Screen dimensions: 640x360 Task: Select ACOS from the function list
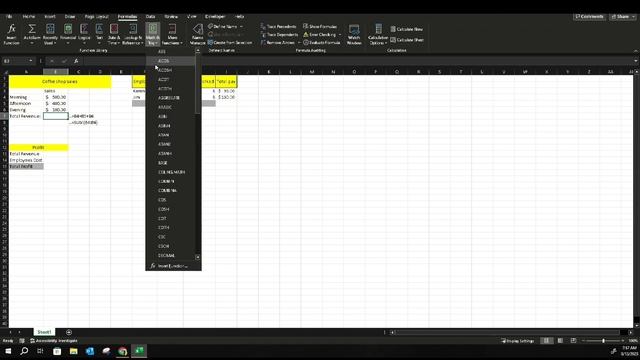170,61
